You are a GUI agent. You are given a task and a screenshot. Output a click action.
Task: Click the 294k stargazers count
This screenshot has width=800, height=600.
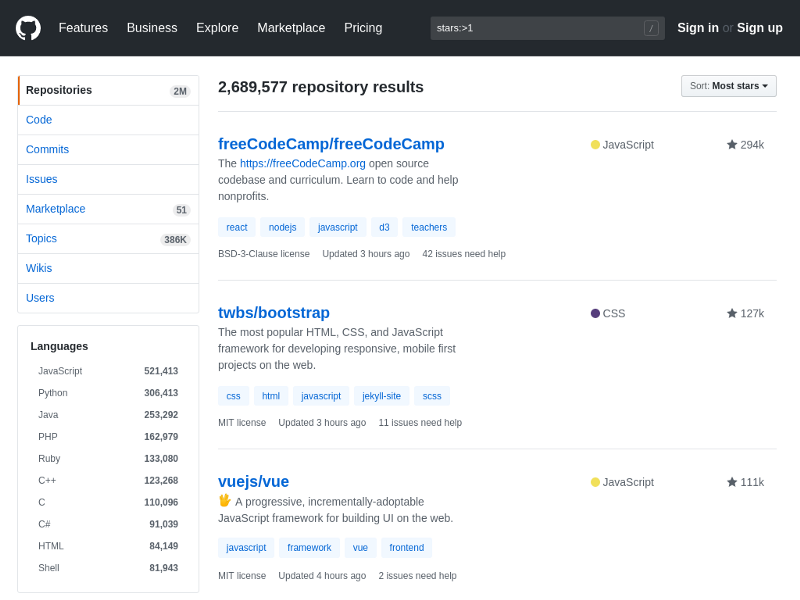click(752, 145)
